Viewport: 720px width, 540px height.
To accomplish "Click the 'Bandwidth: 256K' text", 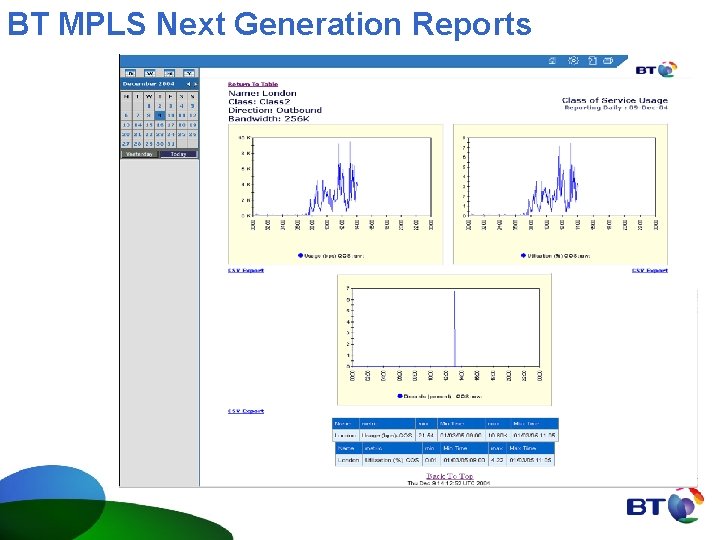I will [x=269, y=118].
